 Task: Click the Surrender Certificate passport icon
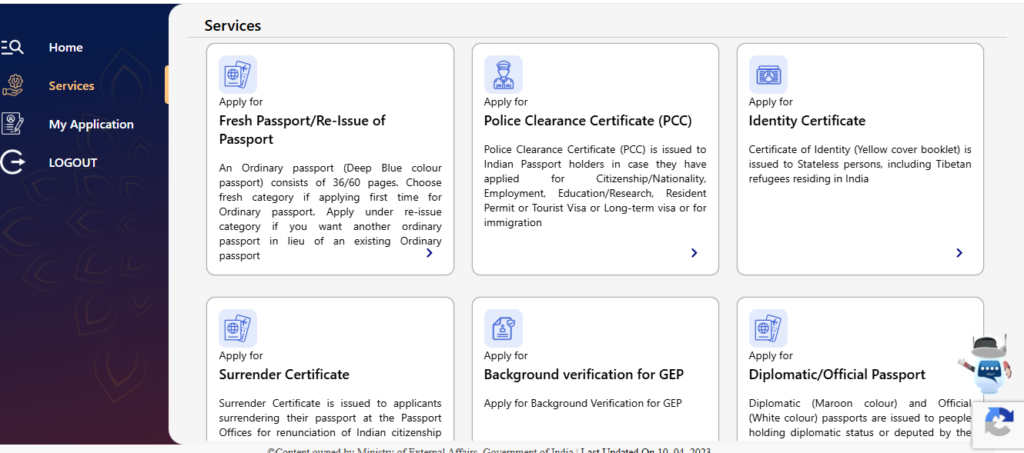[x=238, y=329]
